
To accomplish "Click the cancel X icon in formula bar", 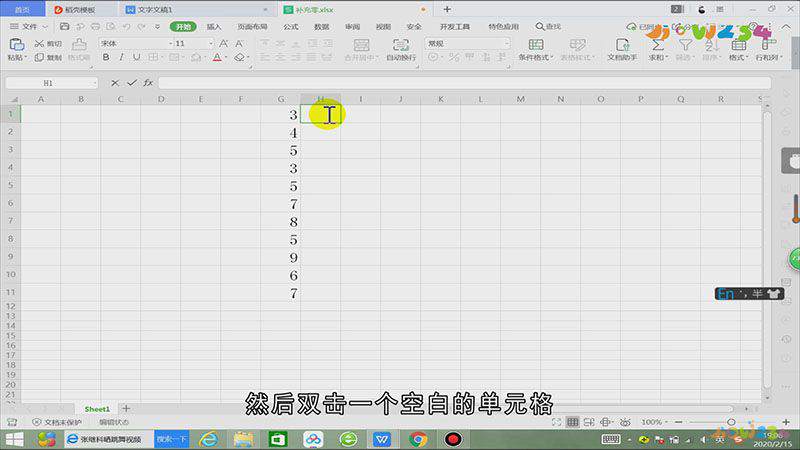I will [x=115, y=83].
